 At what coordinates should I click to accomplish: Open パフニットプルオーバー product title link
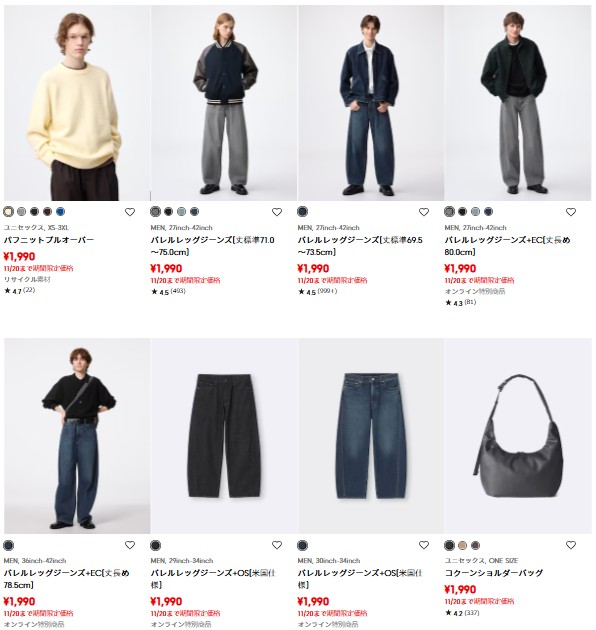pyautogui.click(x=49, y=240)
